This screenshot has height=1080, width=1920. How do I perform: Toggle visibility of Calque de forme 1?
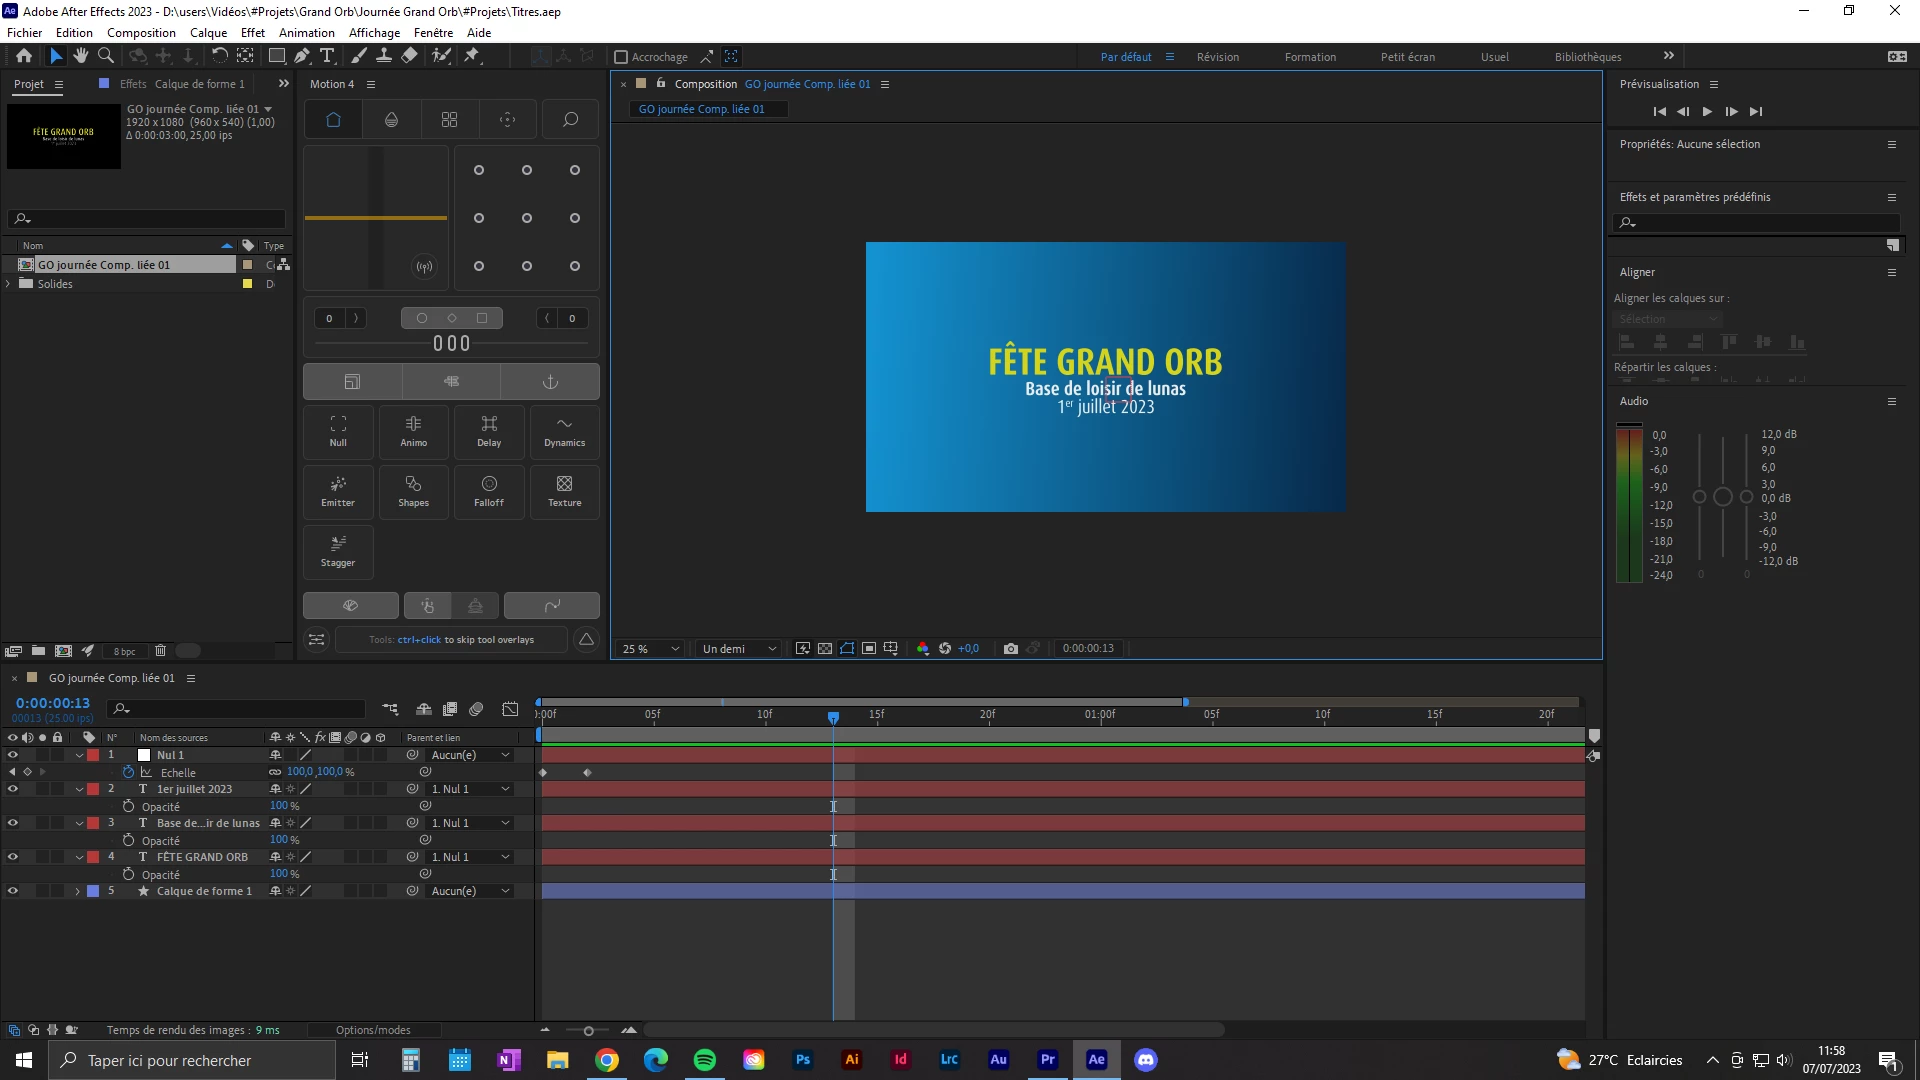[13, 891]
